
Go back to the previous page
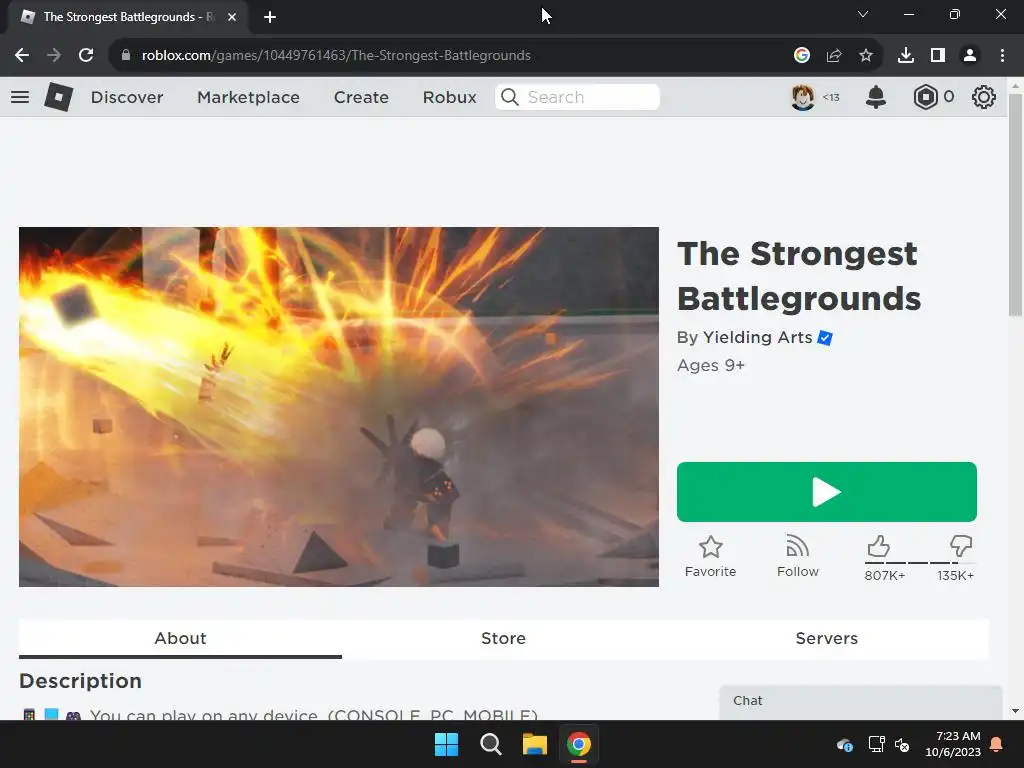(x=22, y=56)
